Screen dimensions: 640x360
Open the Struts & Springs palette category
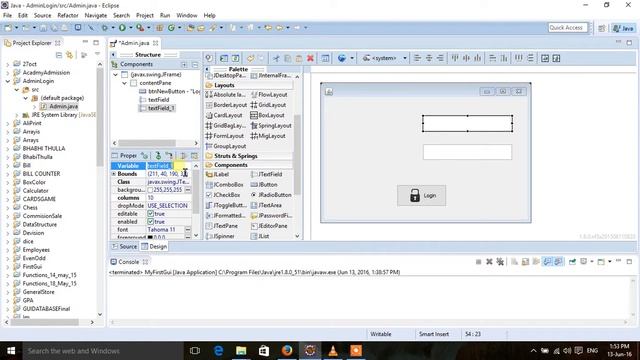249,156
